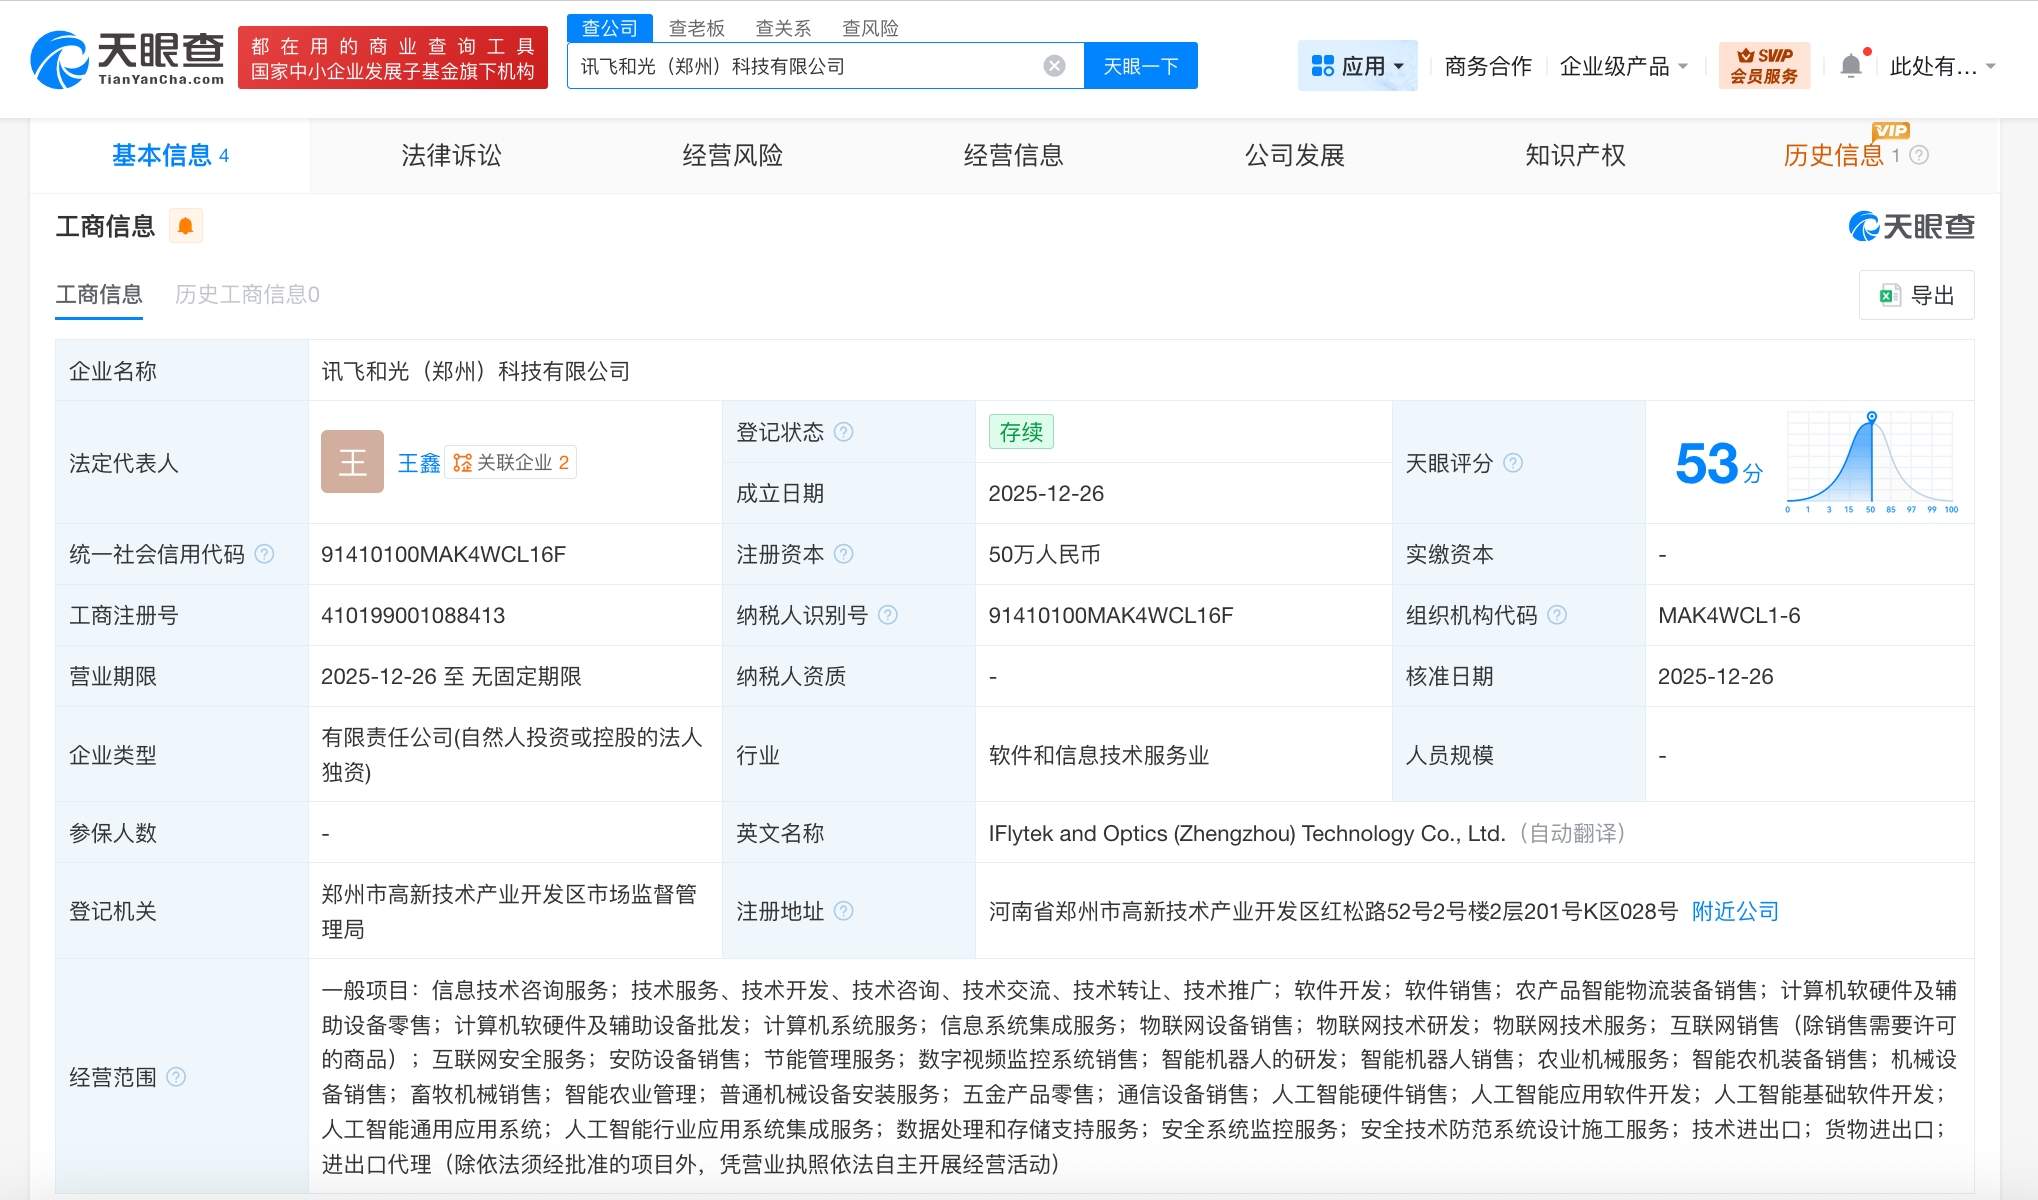Viewport: 2038px width, 1200px height.
Task: Click help icon beside 天眼评分
Action: pyautogui.click(x=1513, y=463)
